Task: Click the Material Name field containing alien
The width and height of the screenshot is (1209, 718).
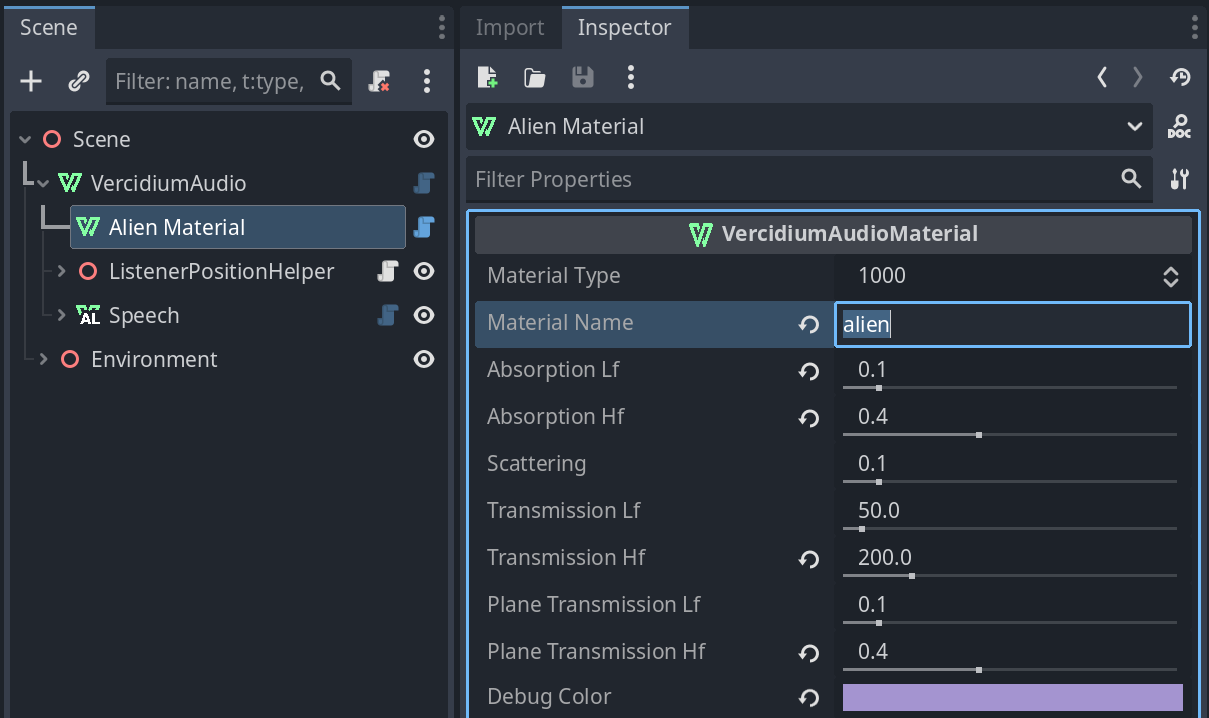Action: click(x=1013, y=324)
